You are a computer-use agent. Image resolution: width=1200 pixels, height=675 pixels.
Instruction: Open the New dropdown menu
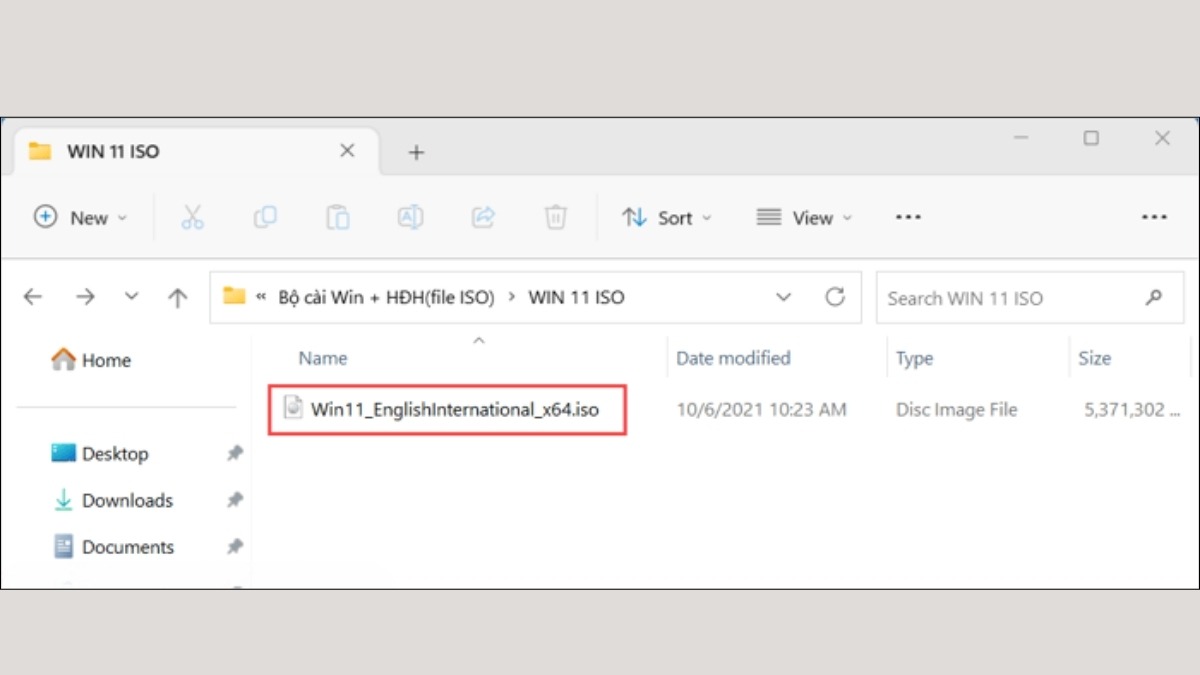[81, 217]
